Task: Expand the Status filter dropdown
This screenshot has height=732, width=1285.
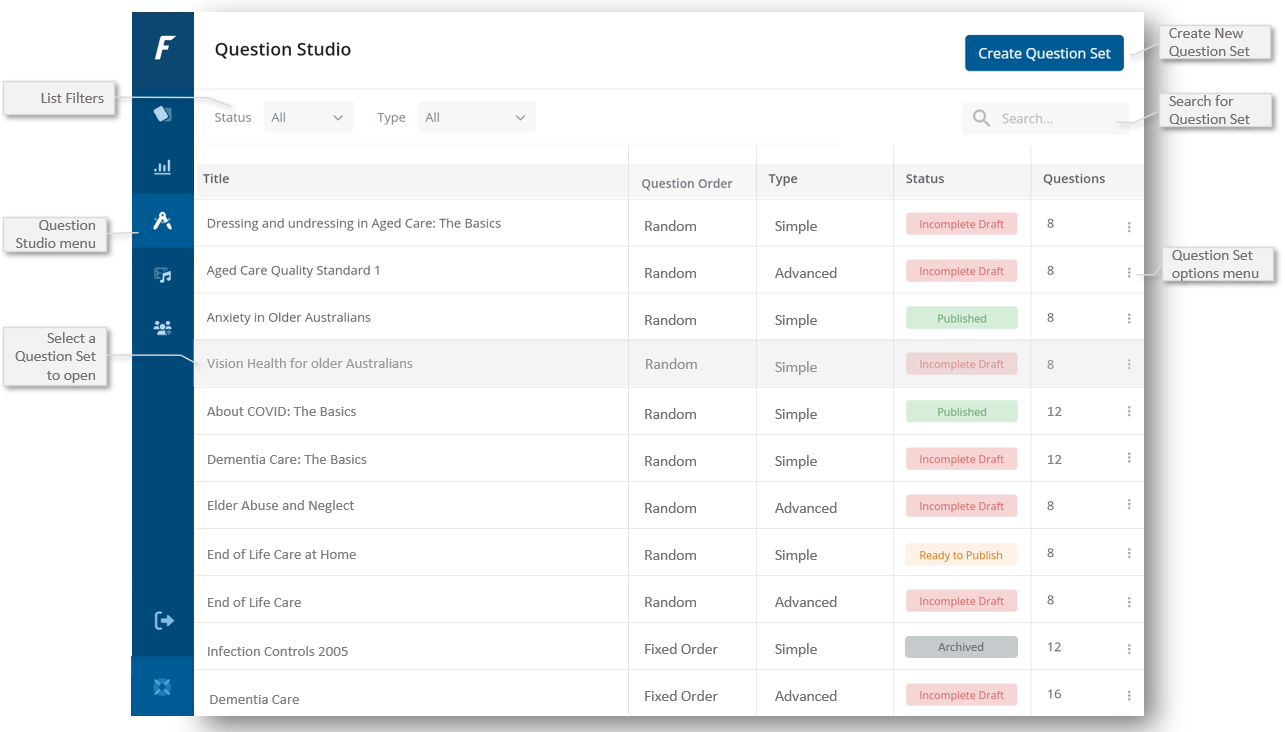Action: click(x=308, y=118)
